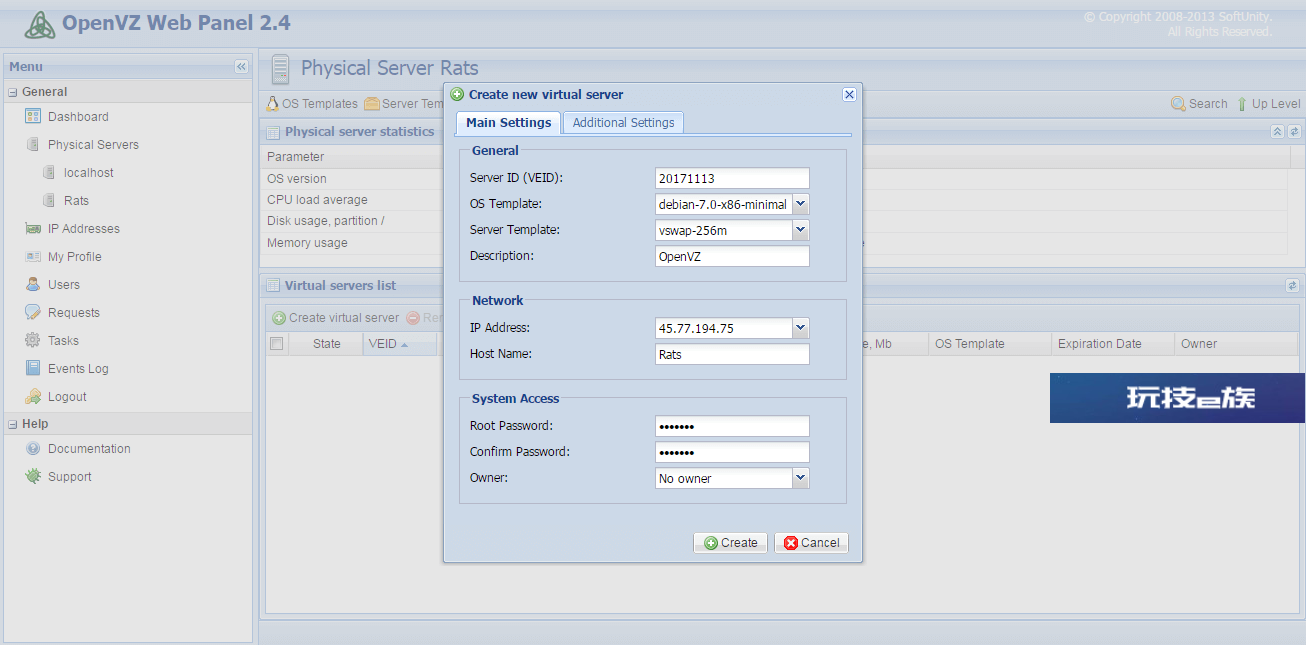Click the Search toolbar button

click(1199, 104)
